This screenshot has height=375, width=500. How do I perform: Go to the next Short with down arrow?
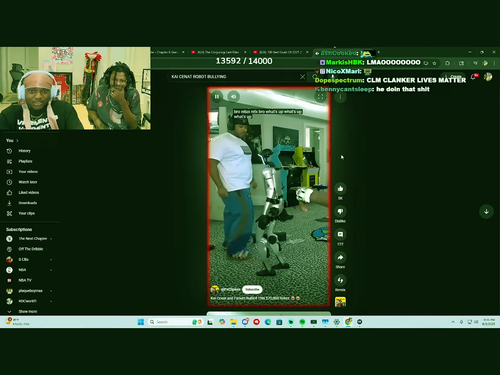click(x=486, y=212)
